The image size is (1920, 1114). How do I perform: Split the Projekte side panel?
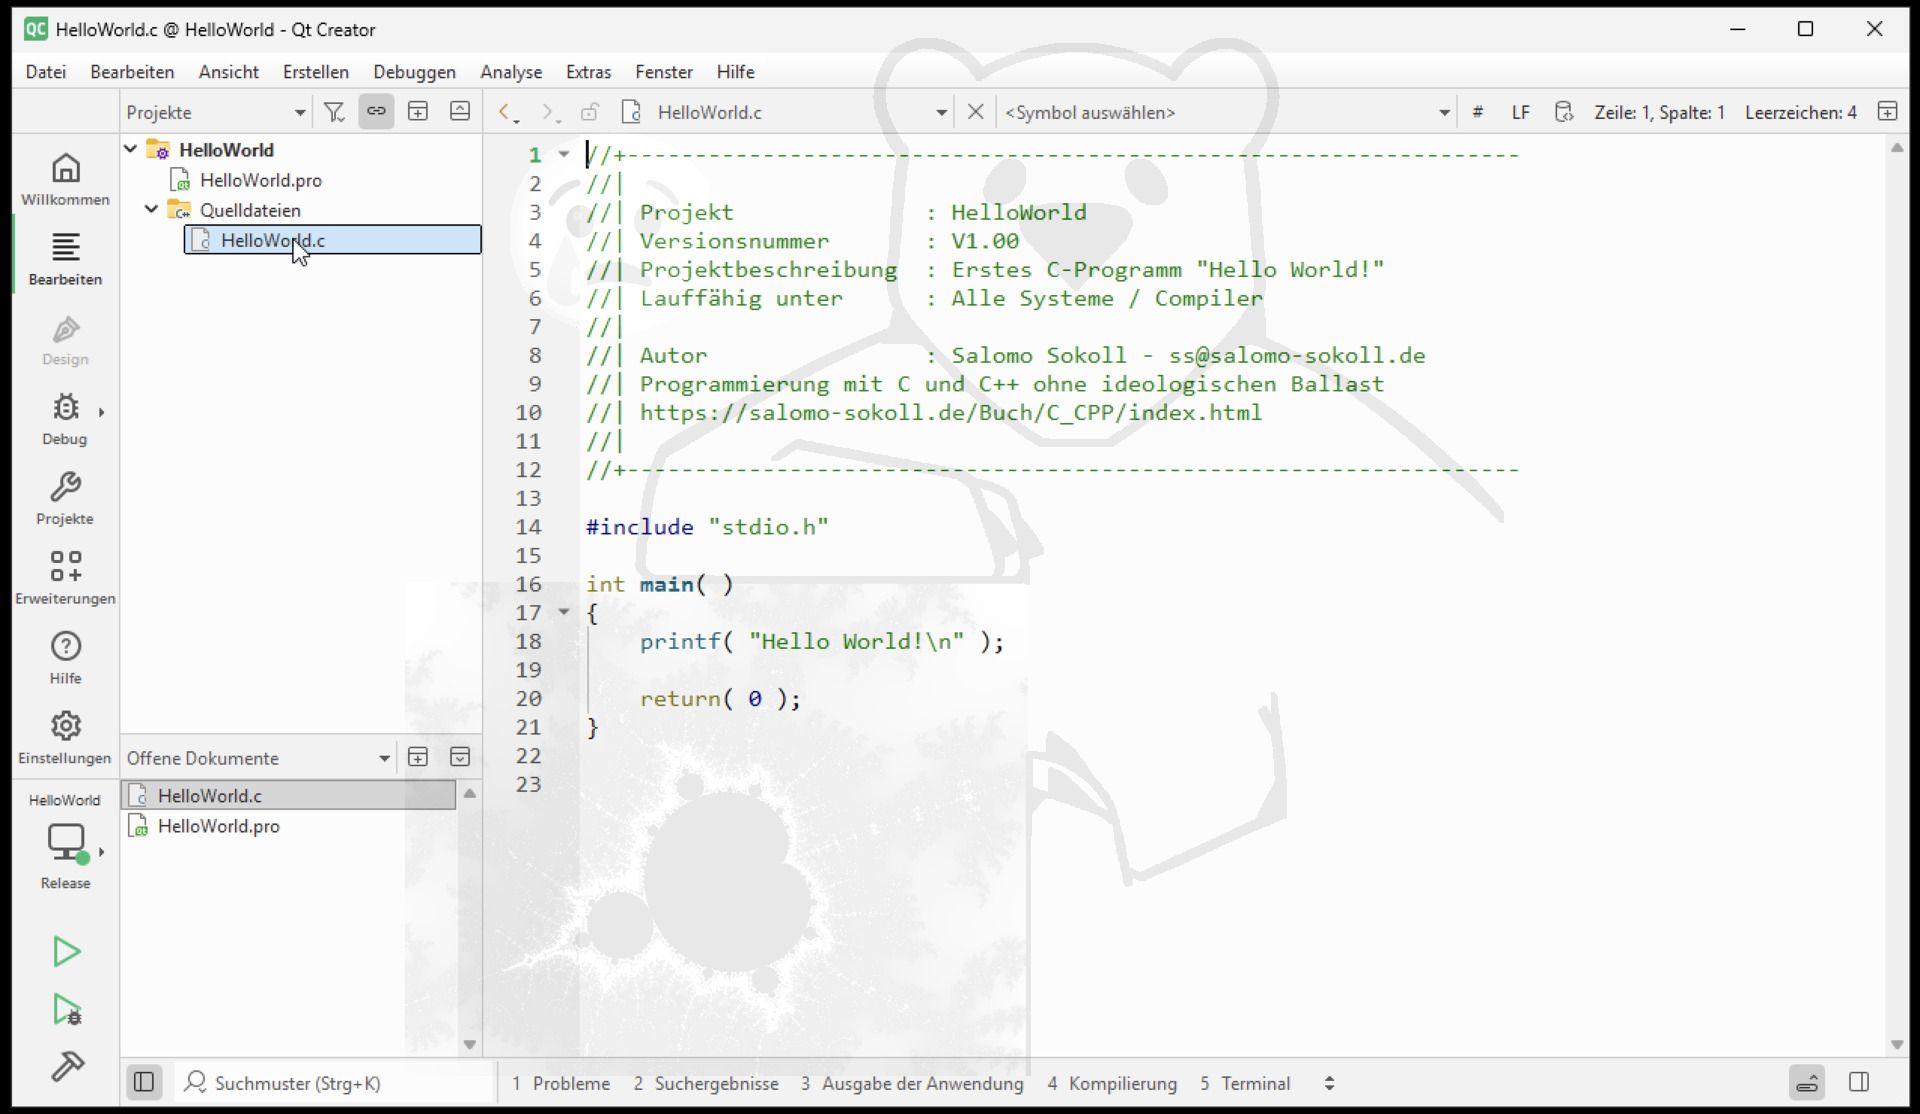point(418,112)
